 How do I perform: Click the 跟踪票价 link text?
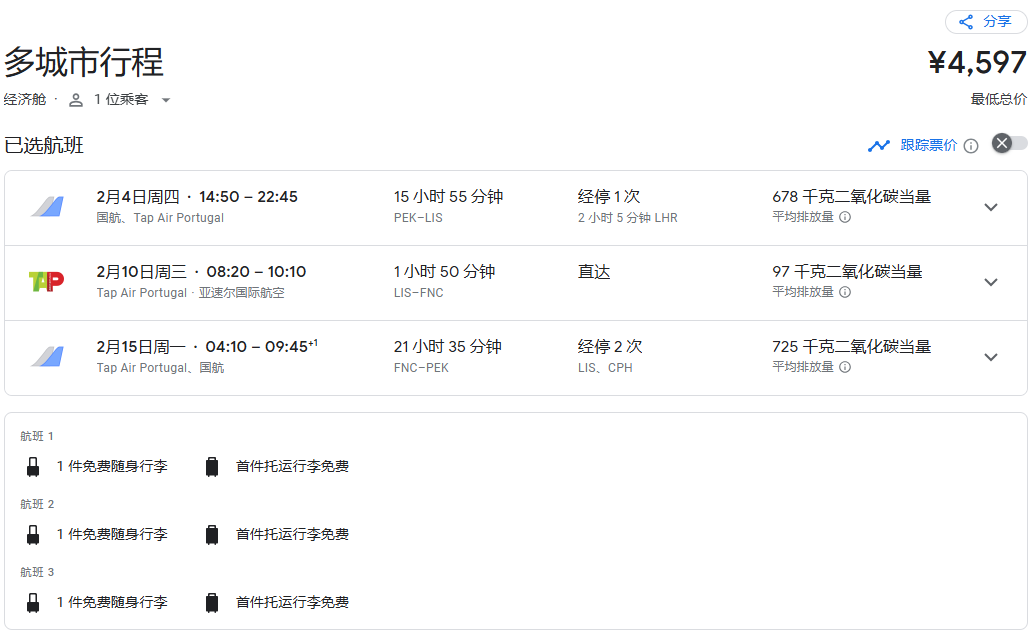[928, 145]
